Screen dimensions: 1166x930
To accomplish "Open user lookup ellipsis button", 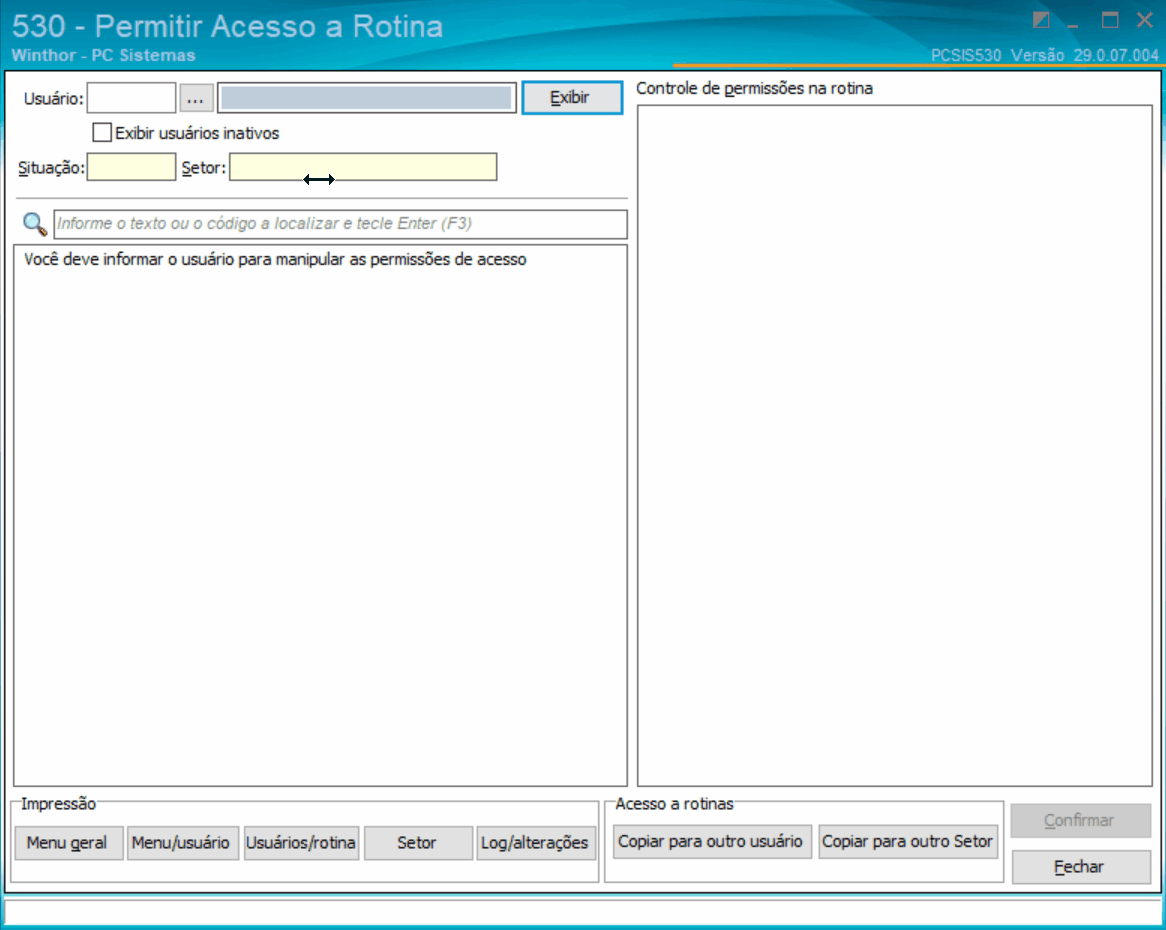I will point(196,98).
